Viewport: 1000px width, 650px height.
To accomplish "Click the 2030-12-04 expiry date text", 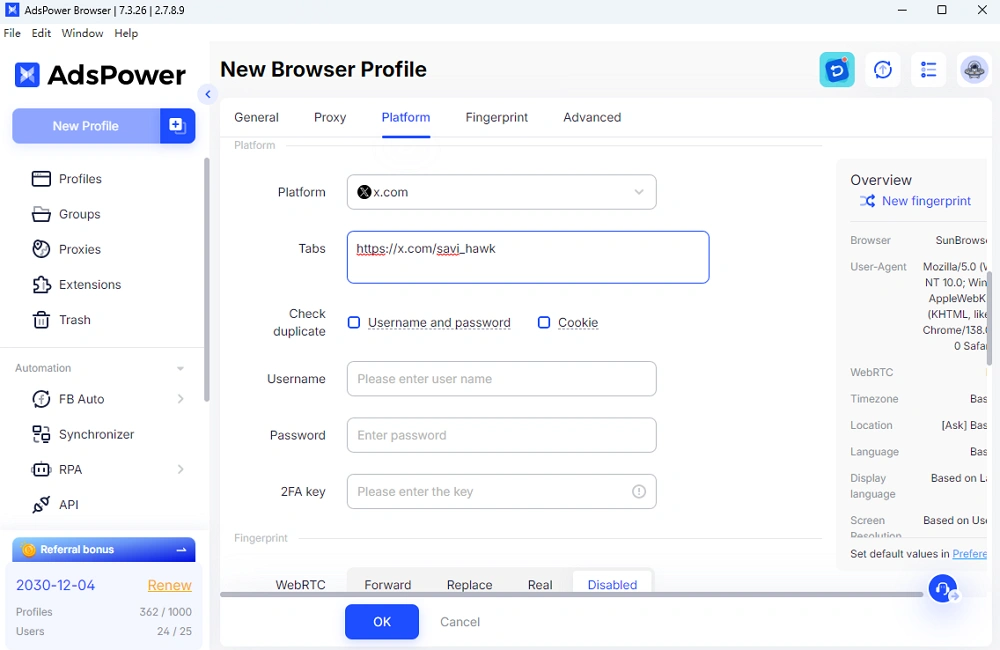I will click(55, 585).
